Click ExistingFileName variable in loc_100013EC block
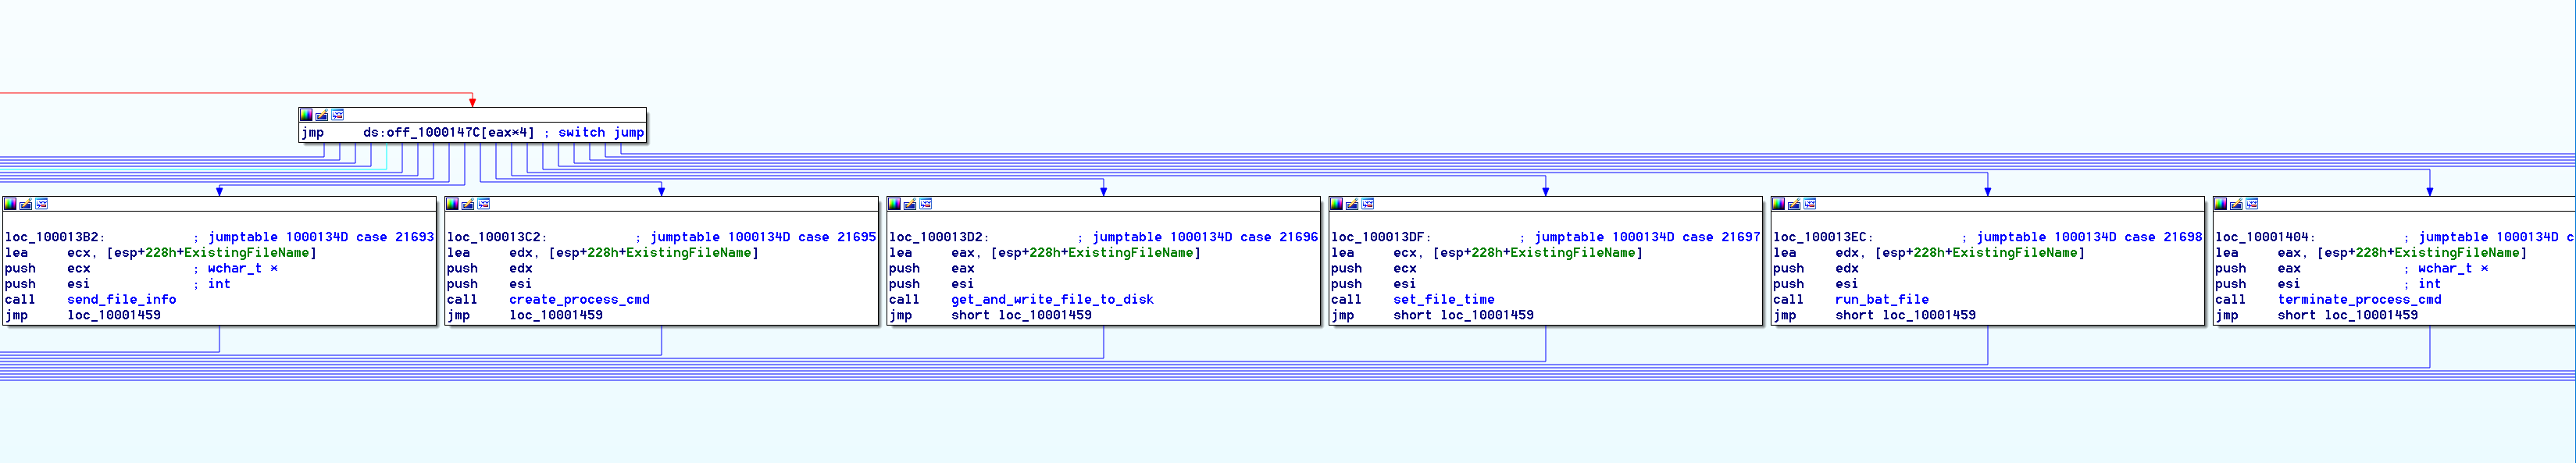Image resolution: width=2576 pixels, height=463 pixels. tap(2015, 253)
